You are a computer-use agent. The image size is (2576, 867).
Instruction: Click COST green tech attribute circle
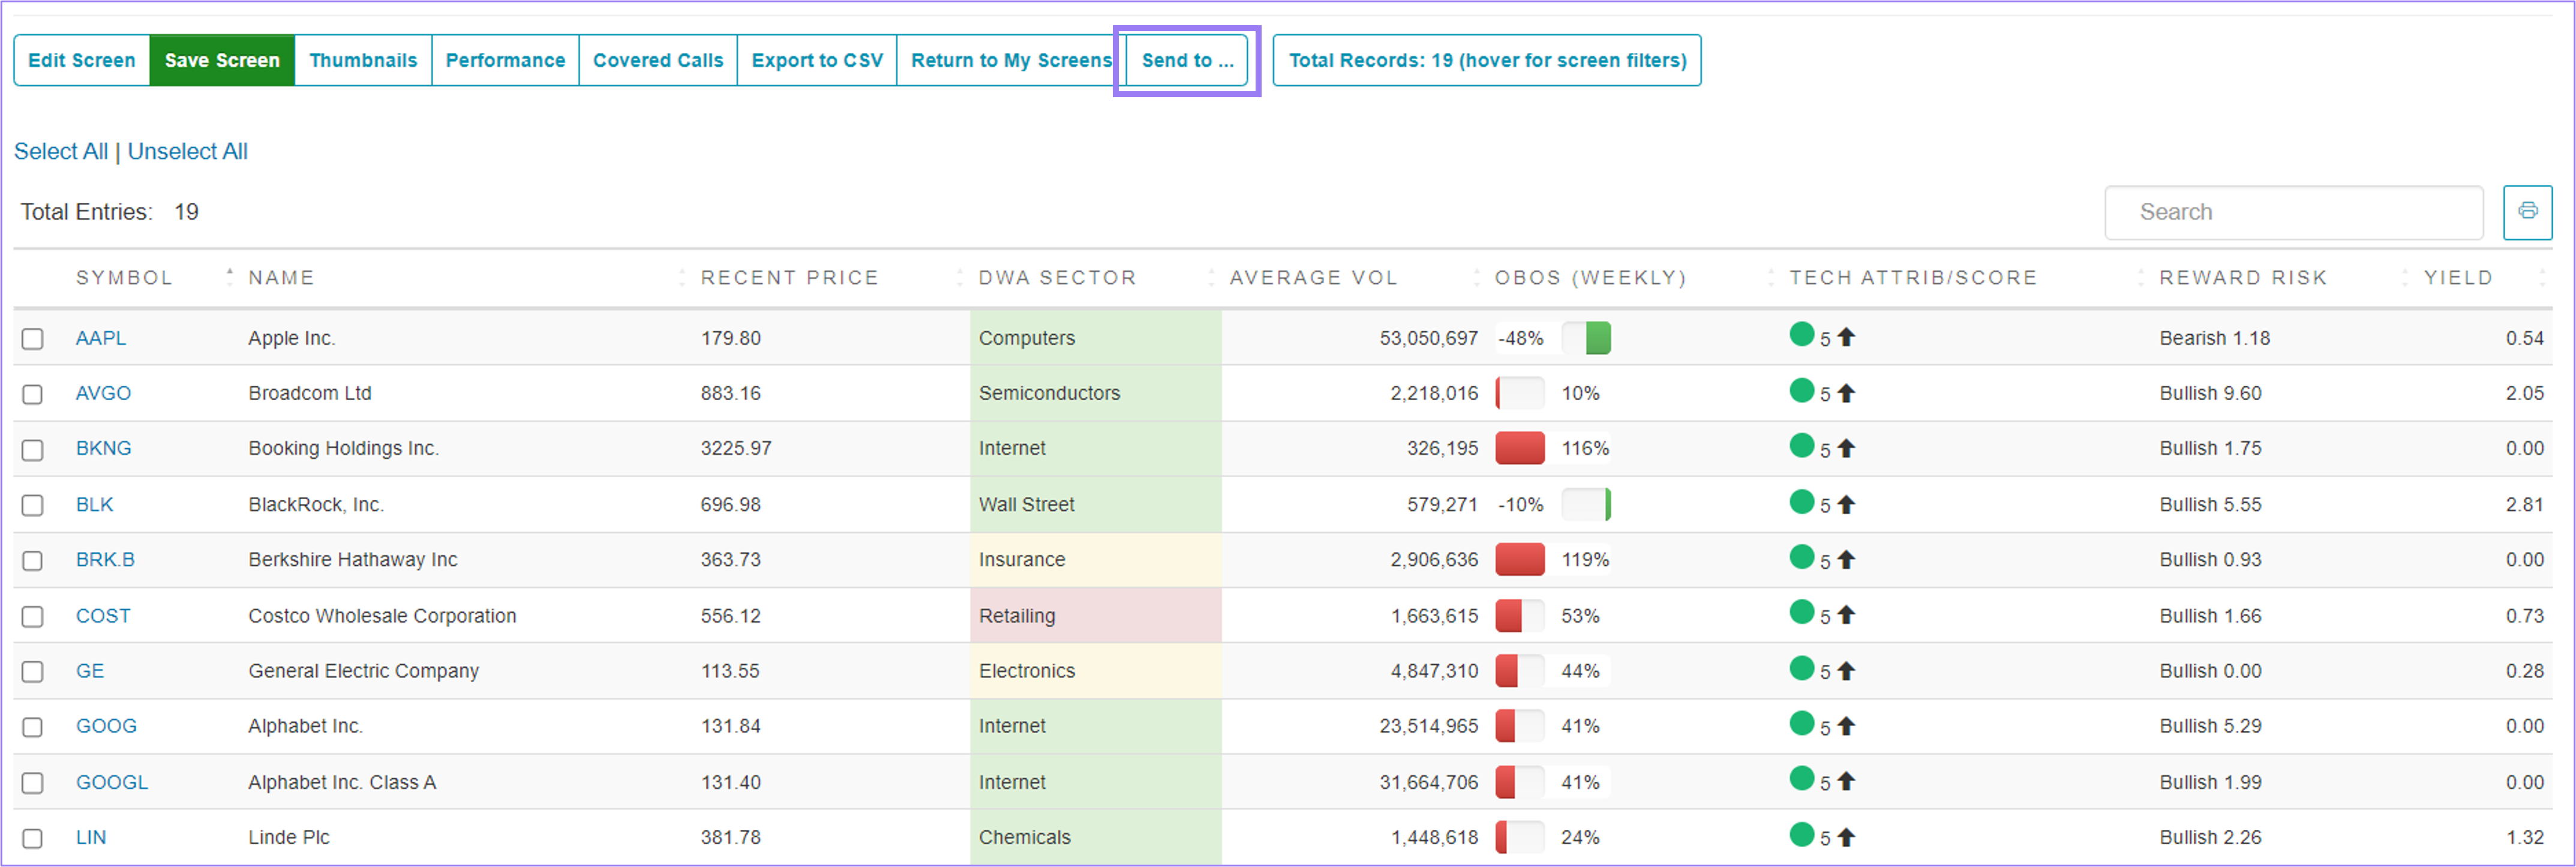point(1801,612)
